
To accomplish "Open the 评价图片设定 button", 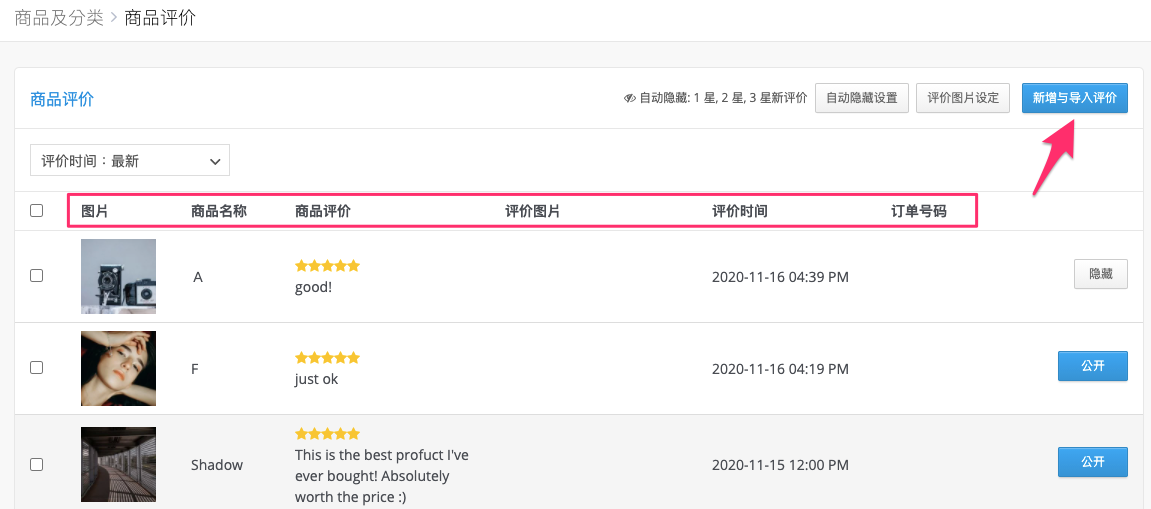I will 963,98.
